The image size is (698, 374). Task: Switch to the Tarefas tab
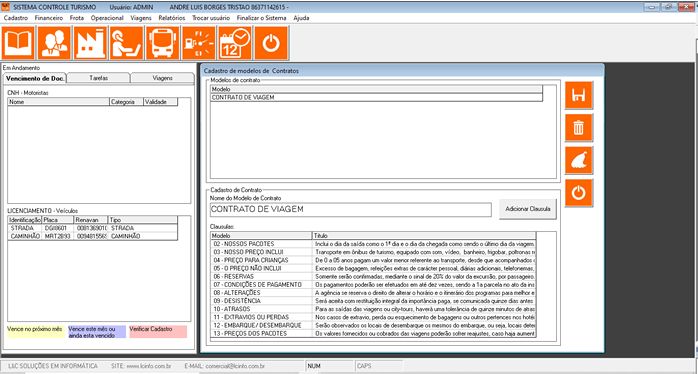[98, 78]
